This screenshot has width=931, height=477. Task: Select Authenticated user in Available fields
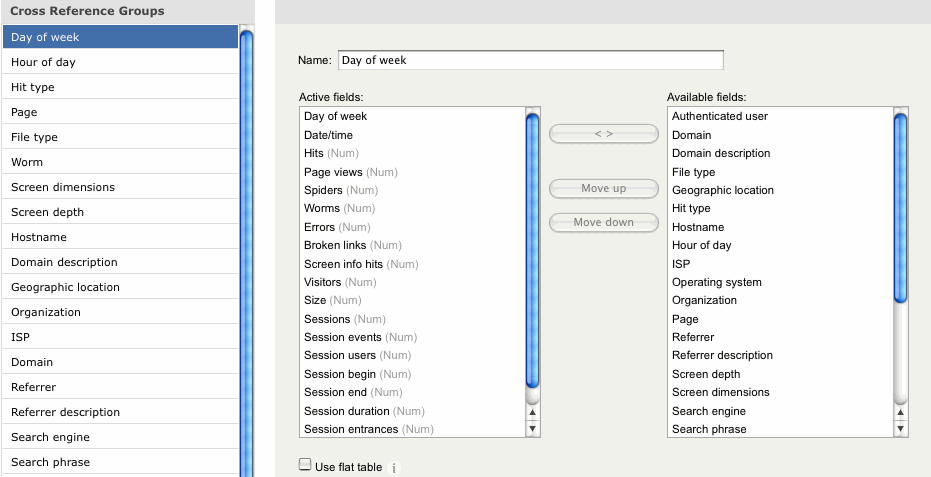(x=719, y=116)
